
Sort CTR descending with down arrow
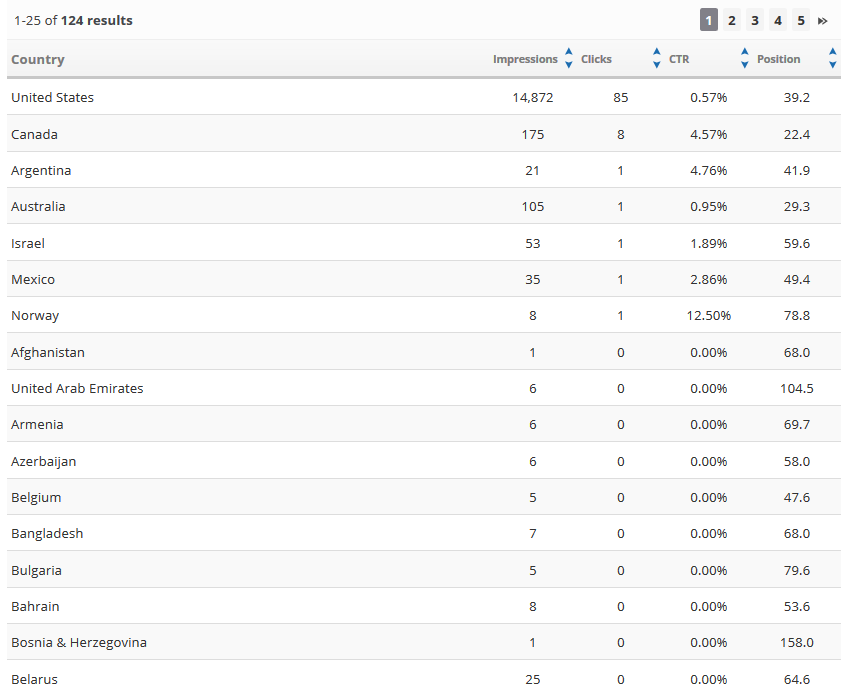pos(745,65)
